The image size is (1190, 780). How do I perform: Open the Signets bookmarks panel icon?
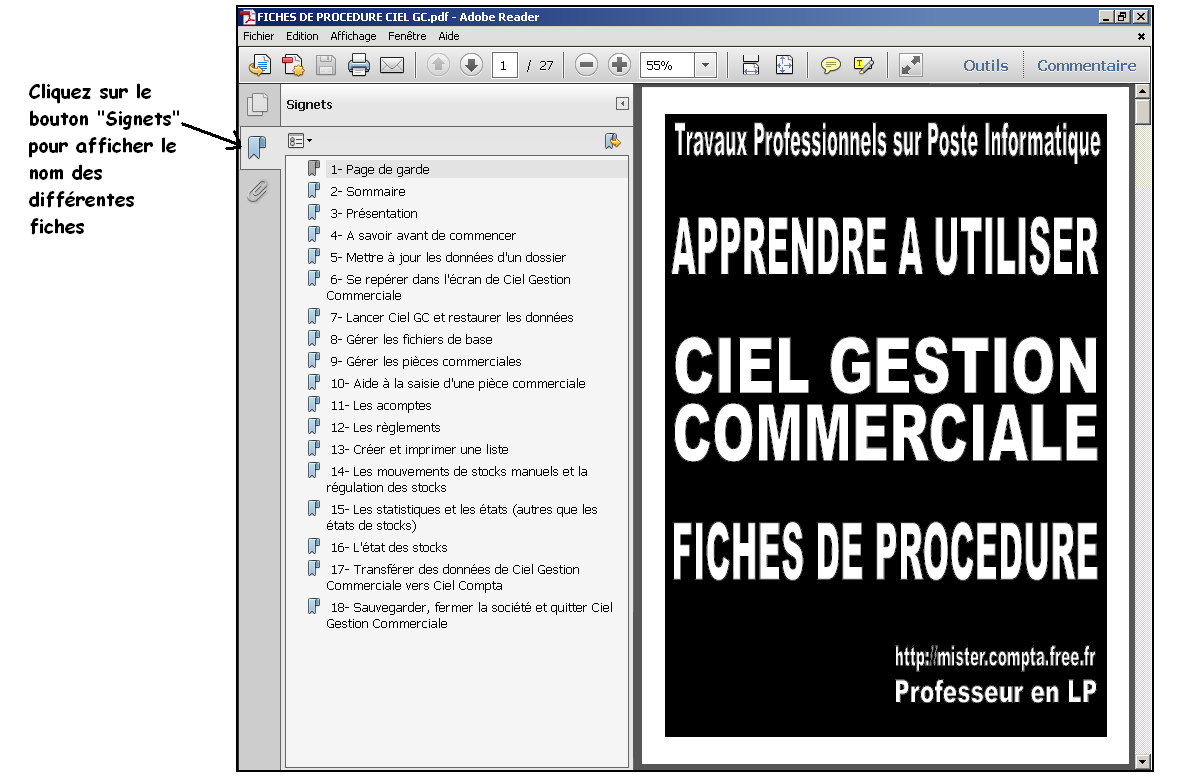point(257,146)
